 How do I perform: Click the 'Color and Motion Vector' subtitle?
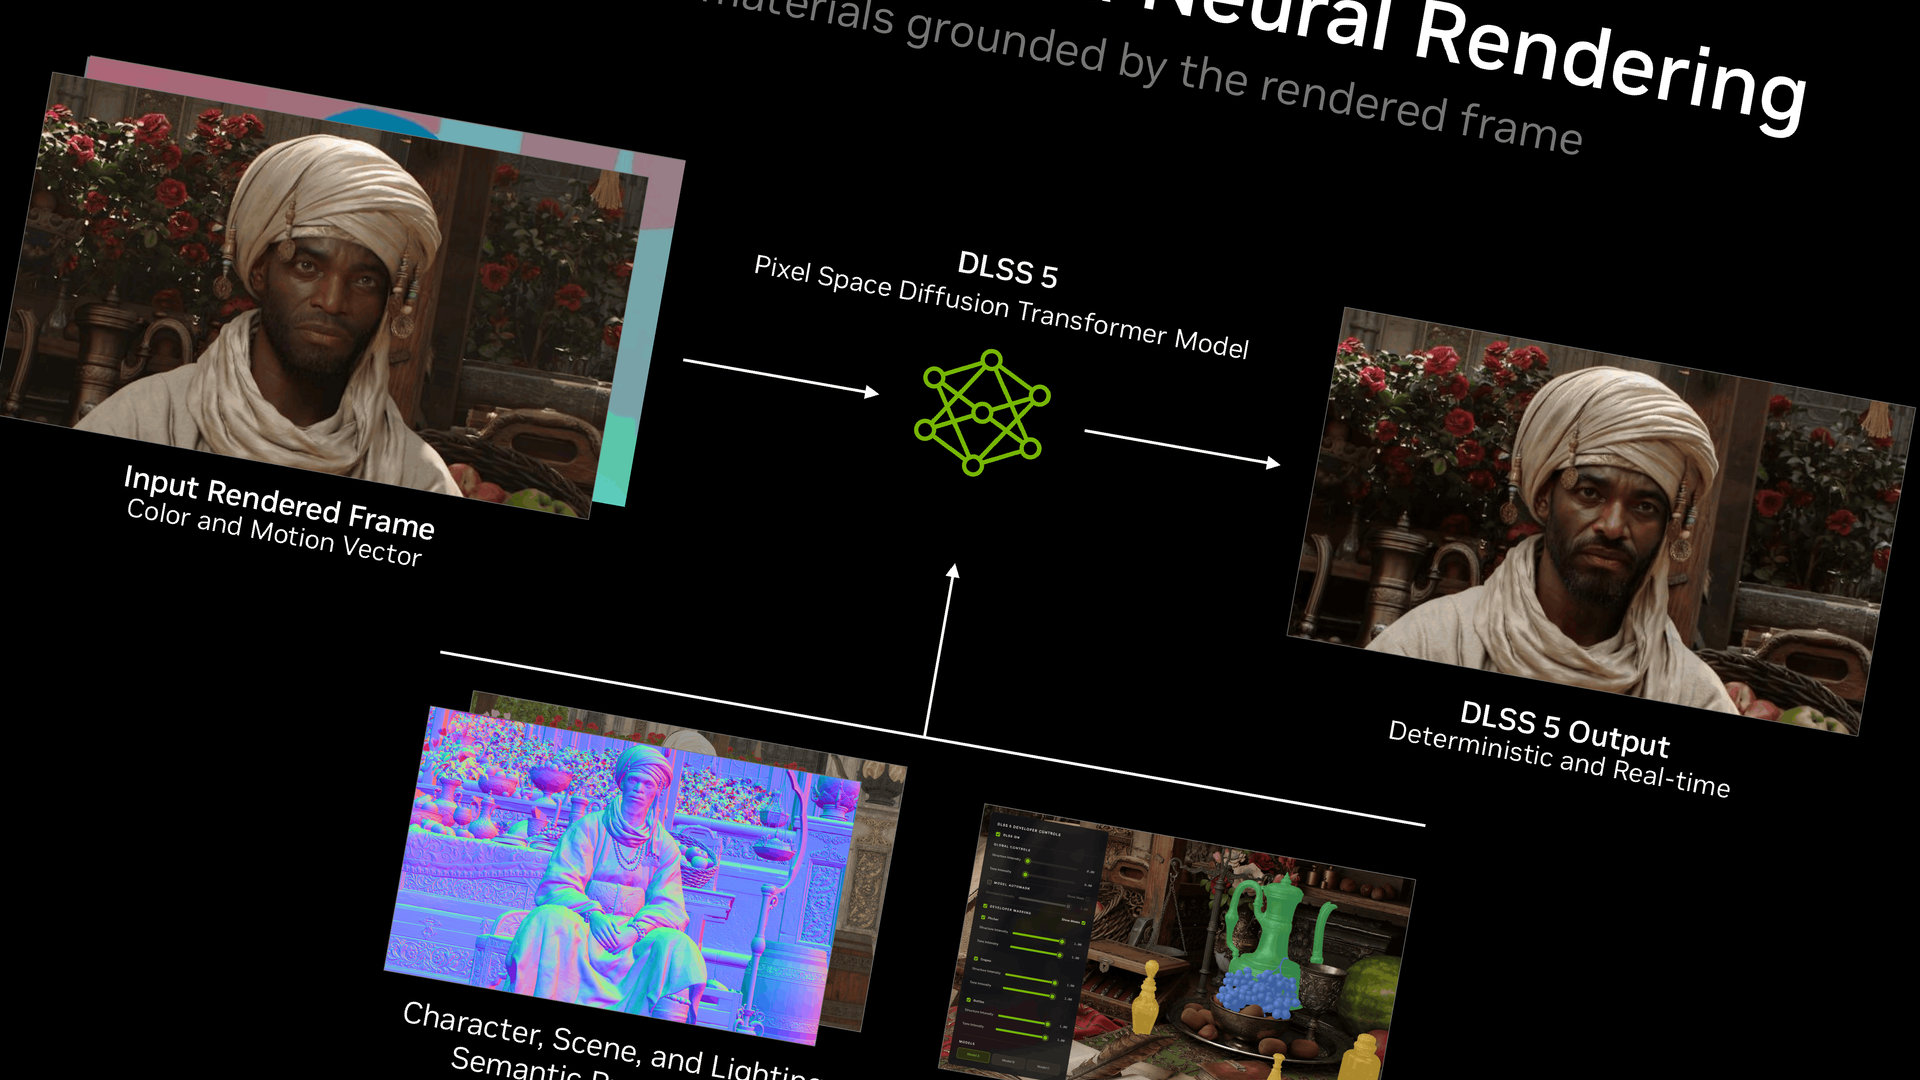click(274, 532)
